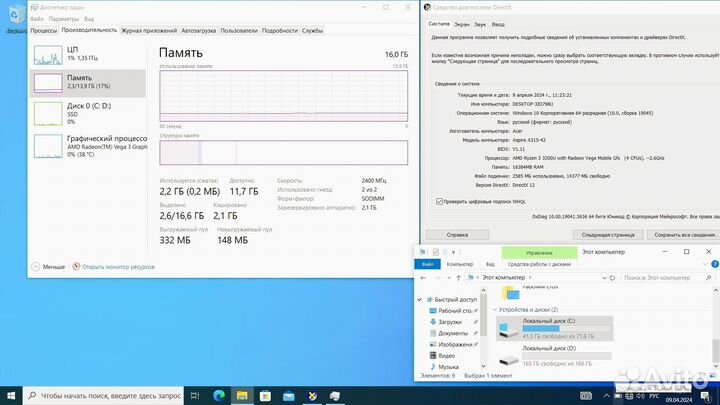The height and width of the screenshot is (405, 720).
Task: Select Local Disk (D:) drive
Action: [554, 356]
